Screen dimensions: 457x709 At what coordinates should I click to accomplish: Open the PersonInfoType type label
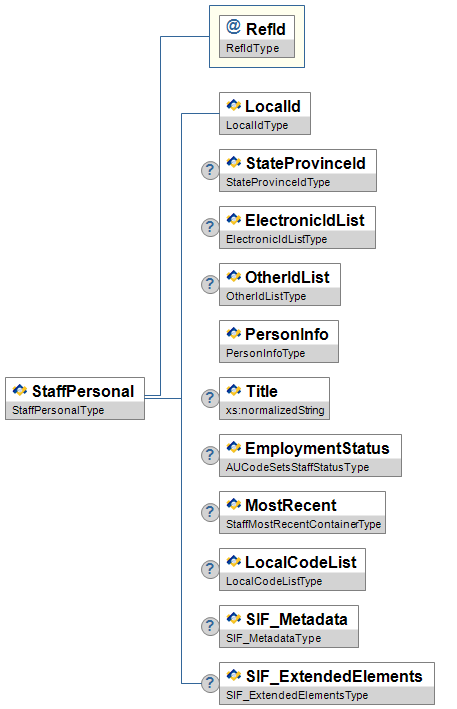click(x=266, y=353)
